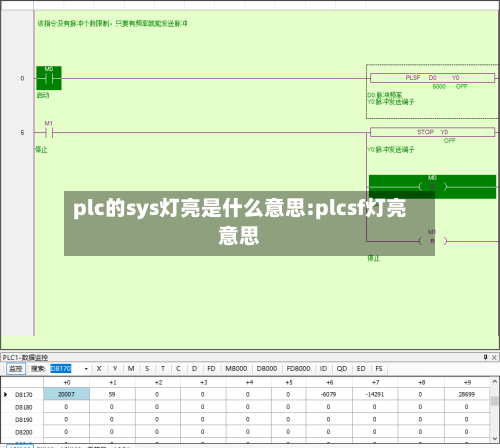Screen dimensions: 500x448
Task: Show Y registers in data monitor
Action: [x=115, y=369]
